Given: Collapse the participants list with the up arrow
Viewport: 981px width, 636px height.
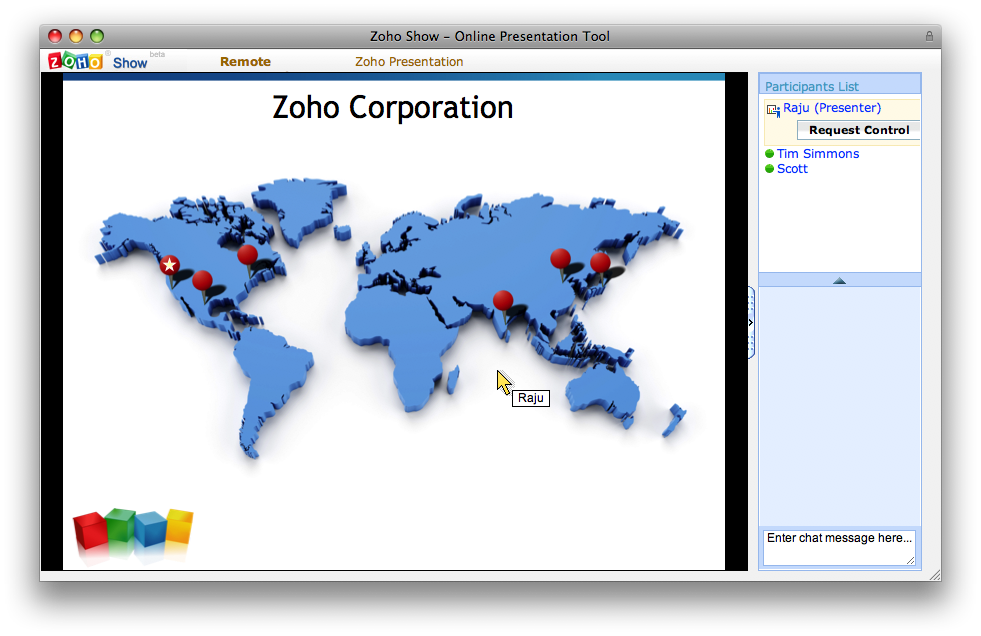Looking at the screenshot, I should (x=839, y=280).
